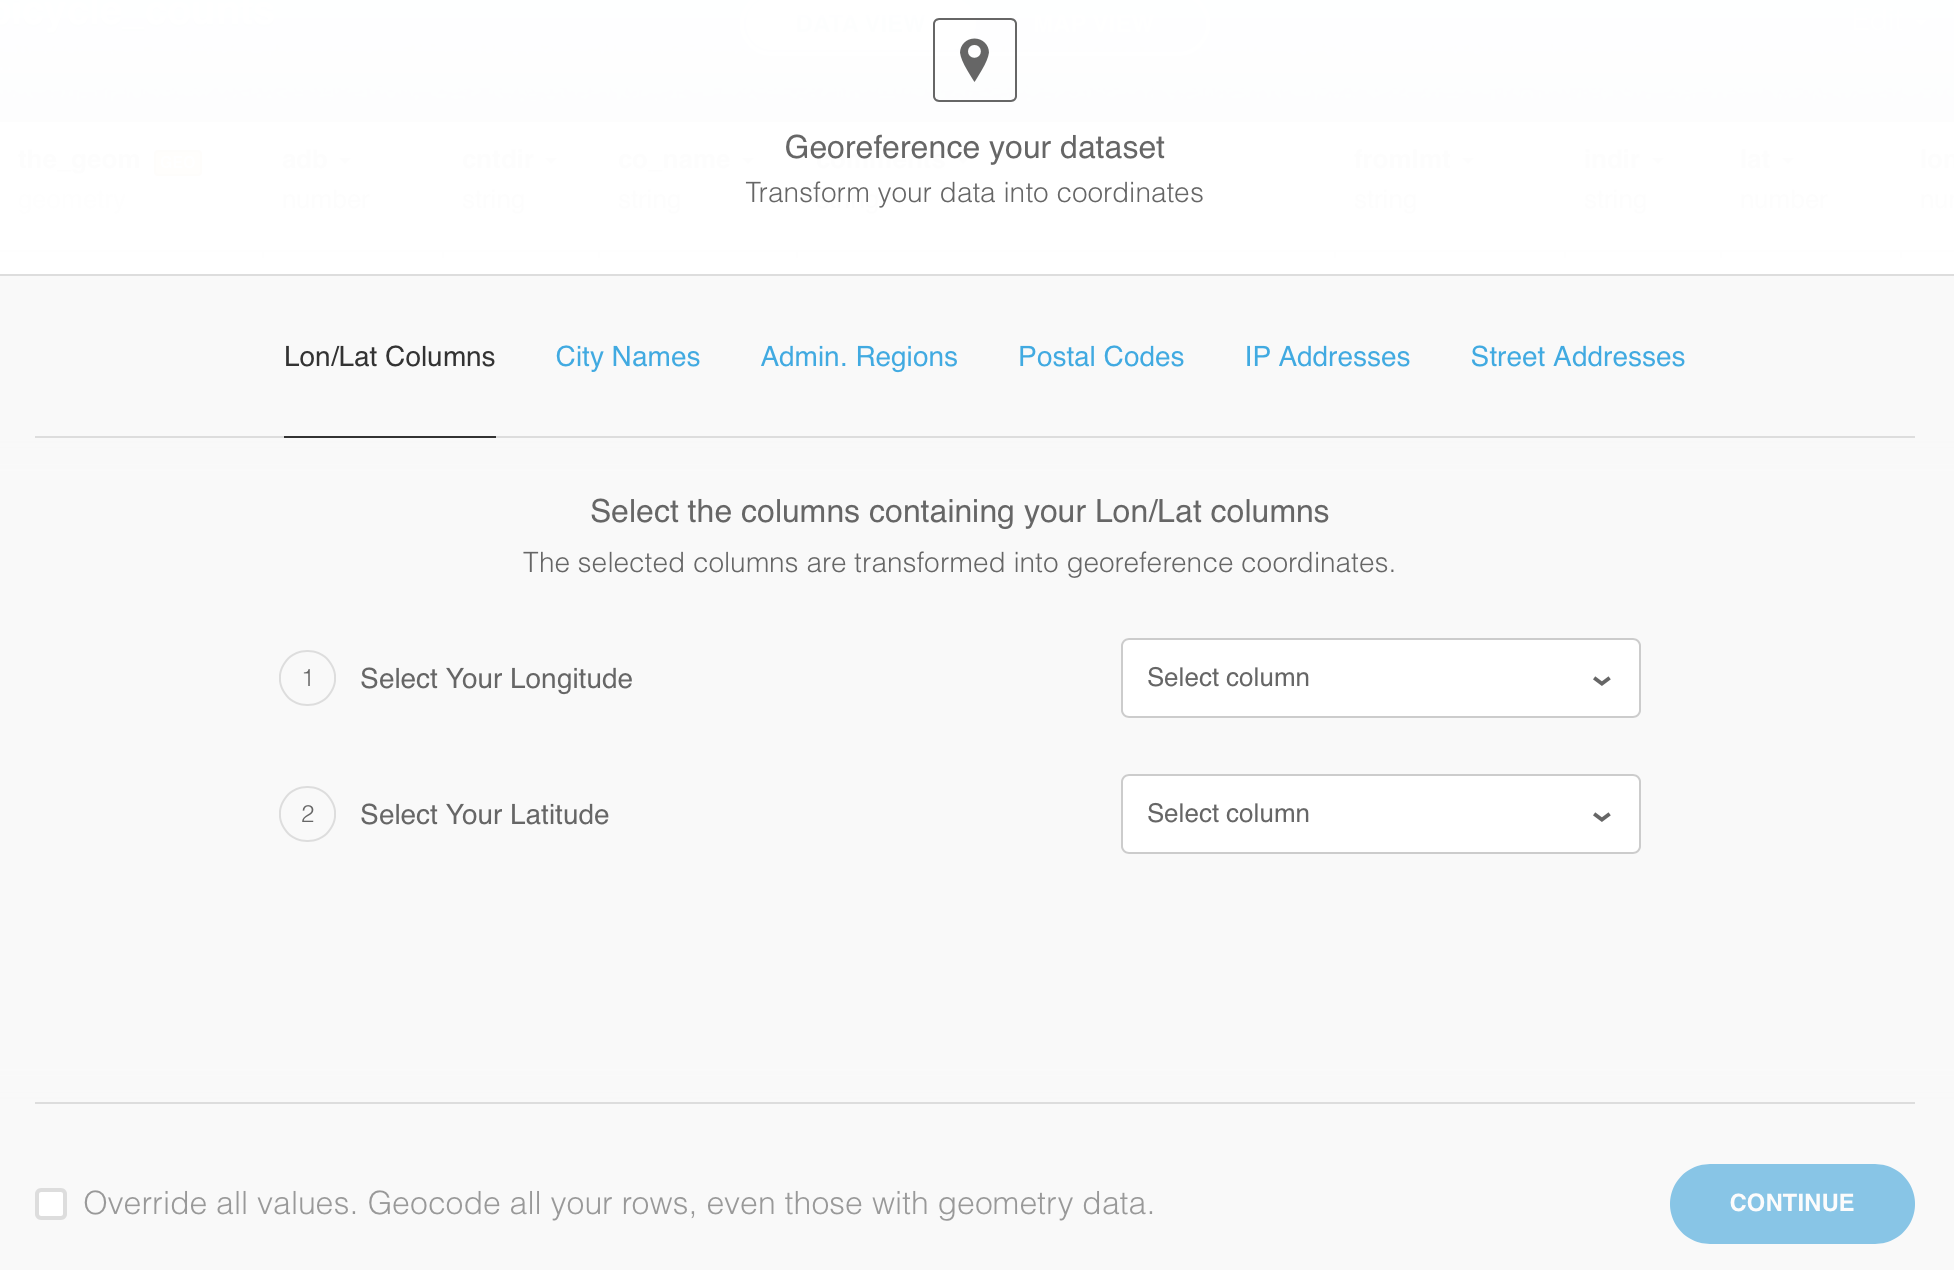This screenshot has height=1270, width=1954.
Task: Select the Lon/Lat Columns tab
Action: pyautogui.click(x=389, y=357)
